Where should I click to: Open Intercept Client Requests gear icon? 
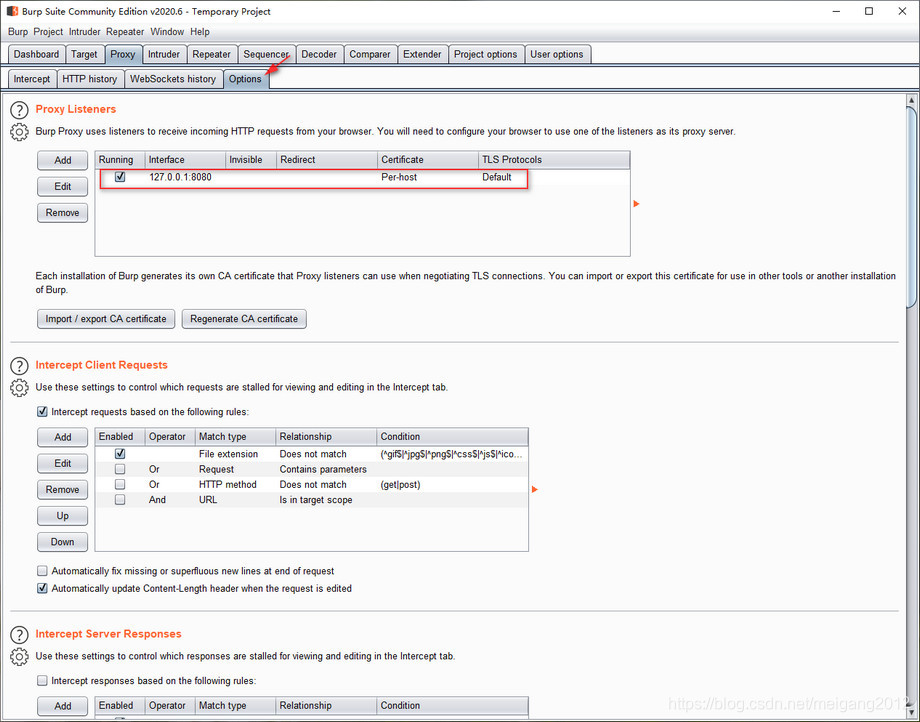(19, 388)
